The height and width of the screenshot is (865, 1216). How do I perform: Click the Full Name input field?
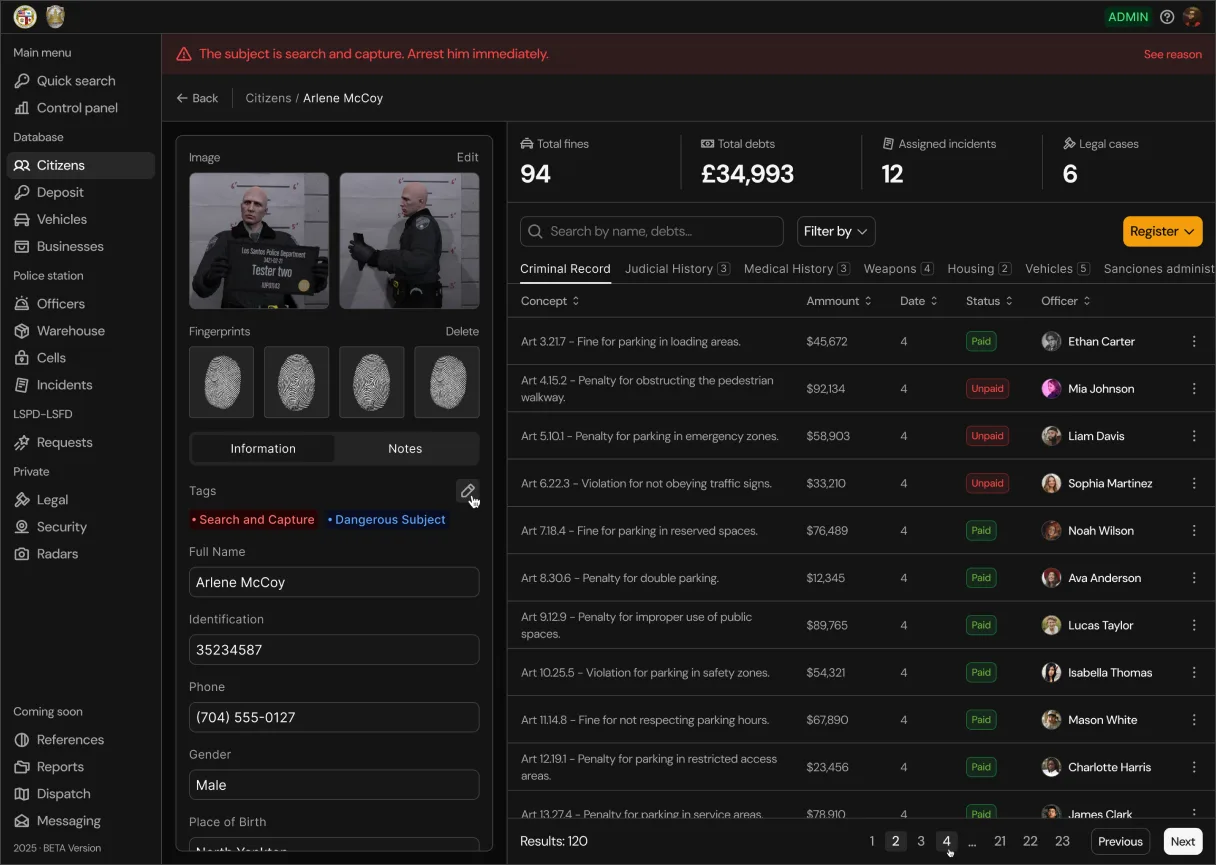tap(334, 582)
